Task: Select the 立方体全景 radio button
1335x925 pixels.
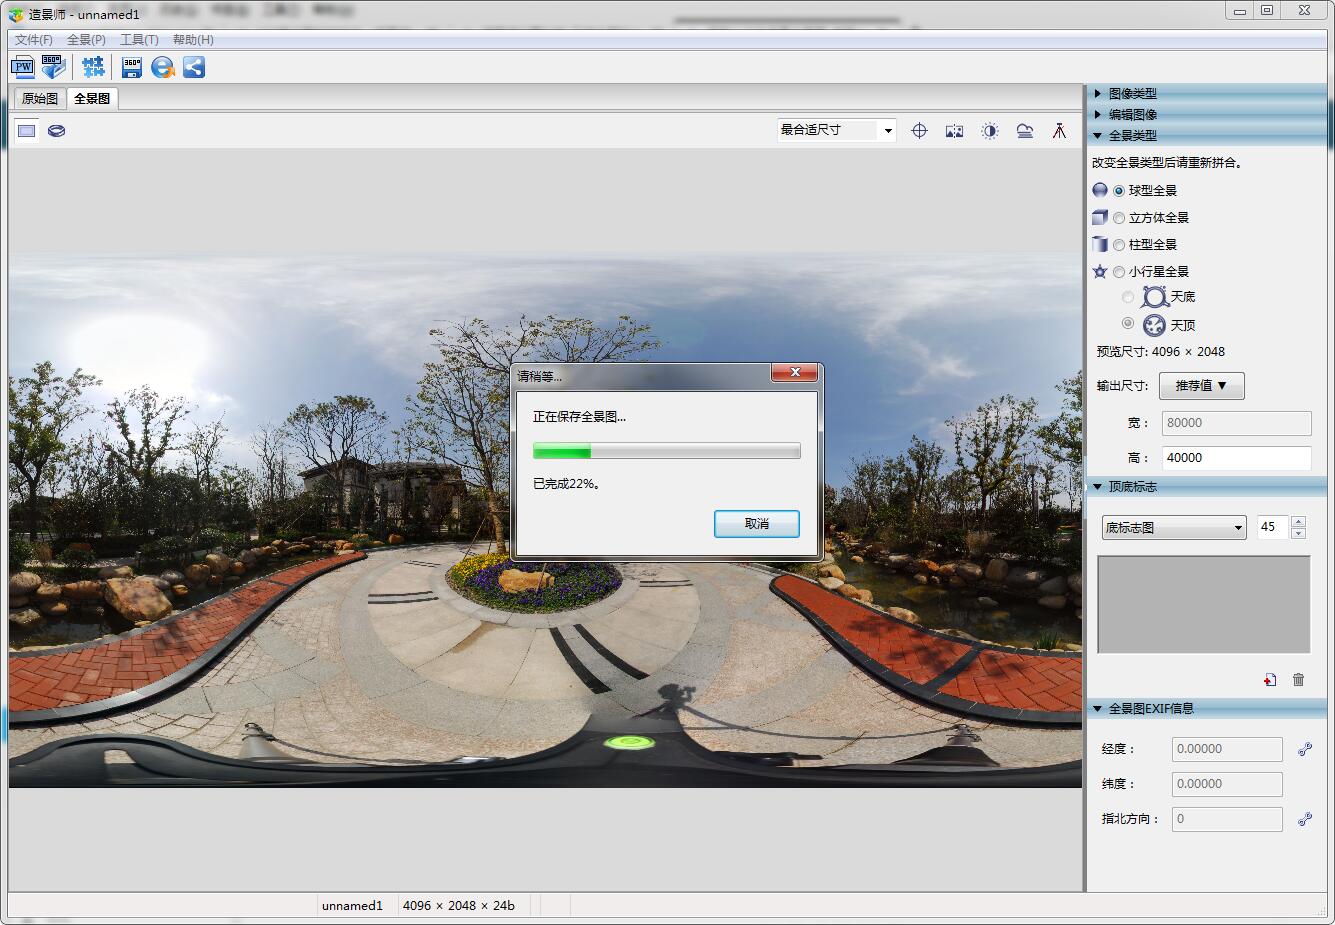Action: click(1119, 218)
